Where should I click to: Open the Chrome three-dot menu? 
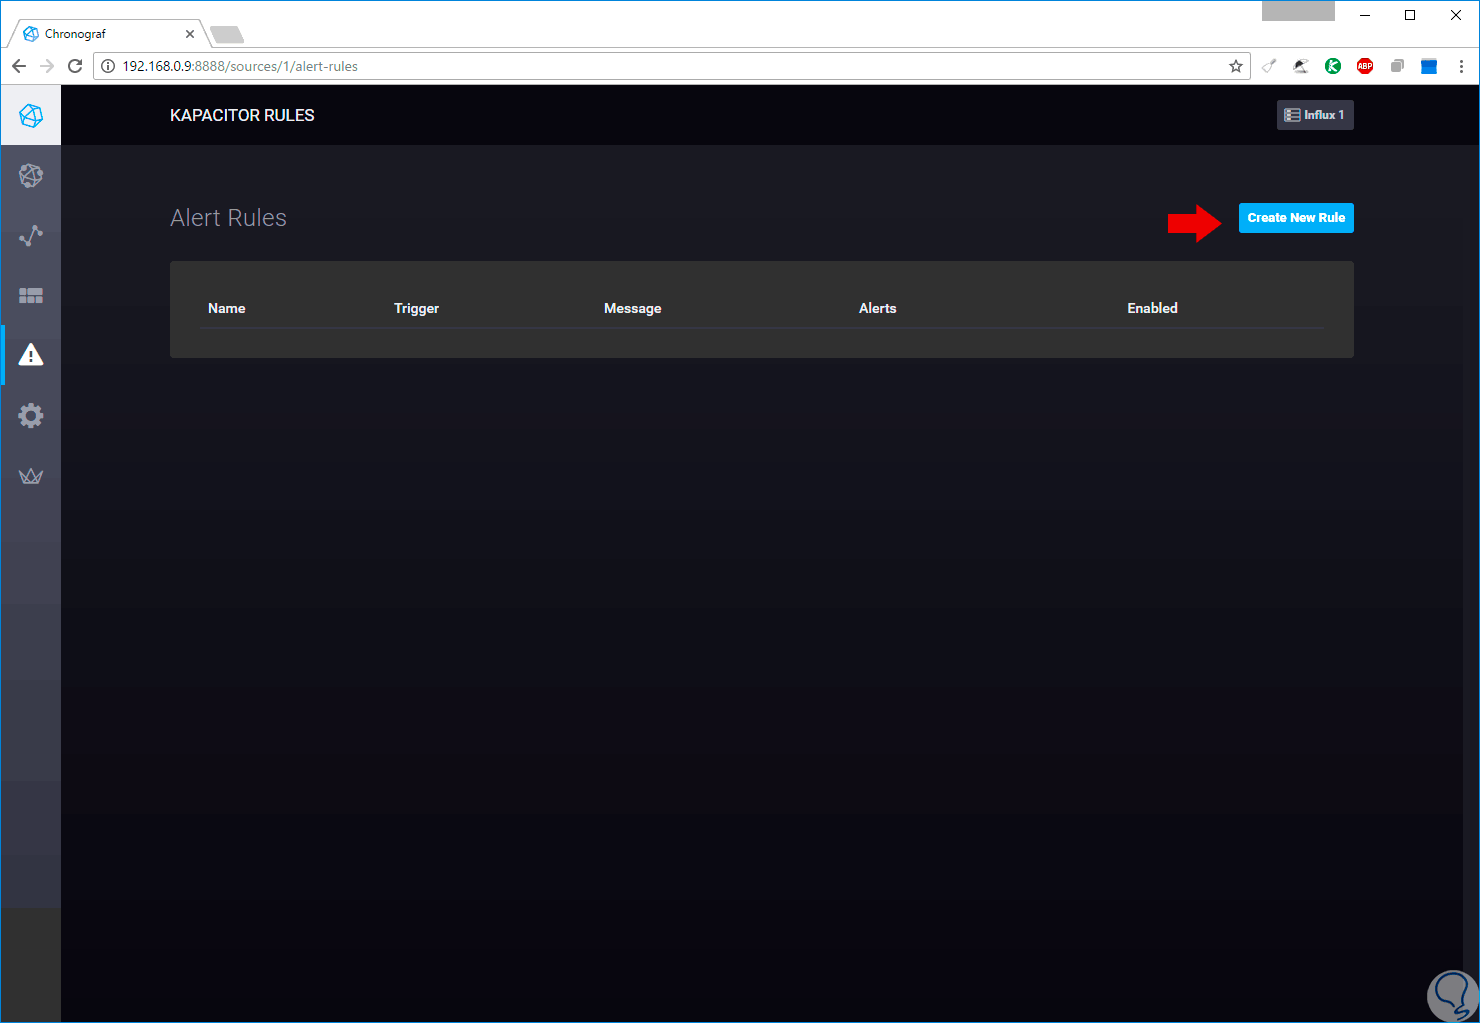(x=1461, y=66)
